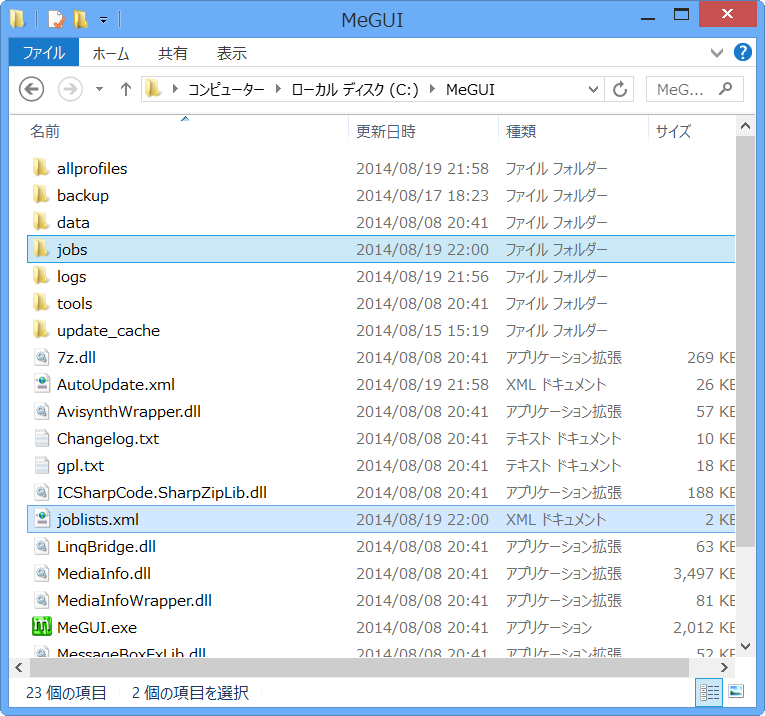
Task: Click the 7z.dll file icon
Action: pyautogui.click(x=42, y=358)
